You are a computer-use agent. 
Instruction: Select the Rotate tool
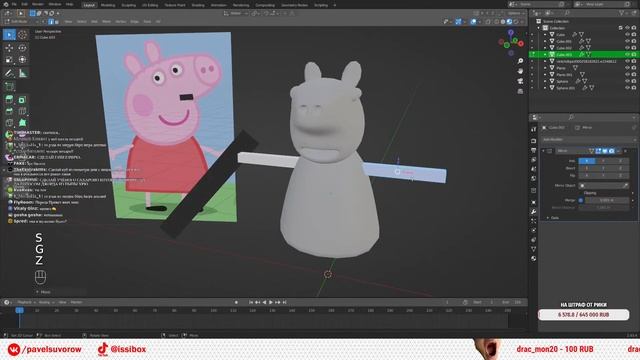22,48
